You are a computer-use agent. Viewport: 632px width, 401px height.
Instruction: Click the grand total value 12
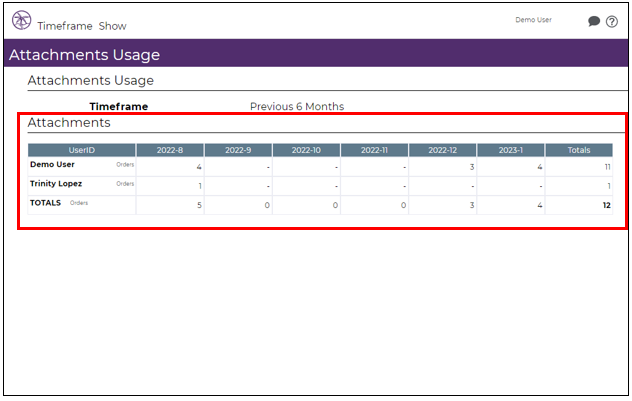pos(607,205)
